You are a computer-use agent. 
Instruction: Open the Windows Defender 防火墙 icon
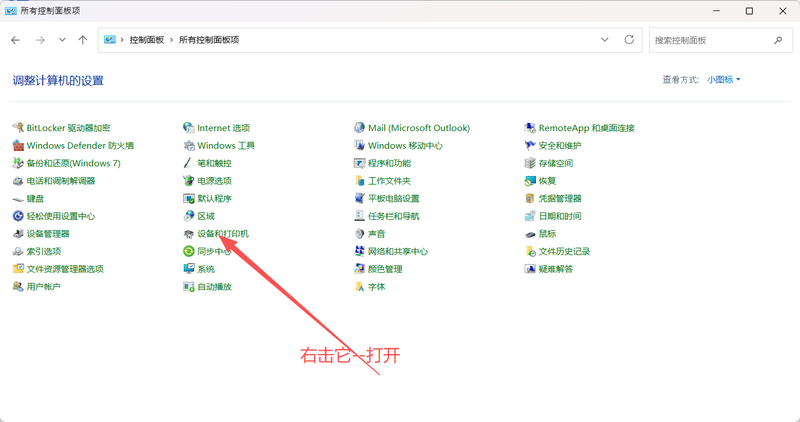[x=18, y=146]
